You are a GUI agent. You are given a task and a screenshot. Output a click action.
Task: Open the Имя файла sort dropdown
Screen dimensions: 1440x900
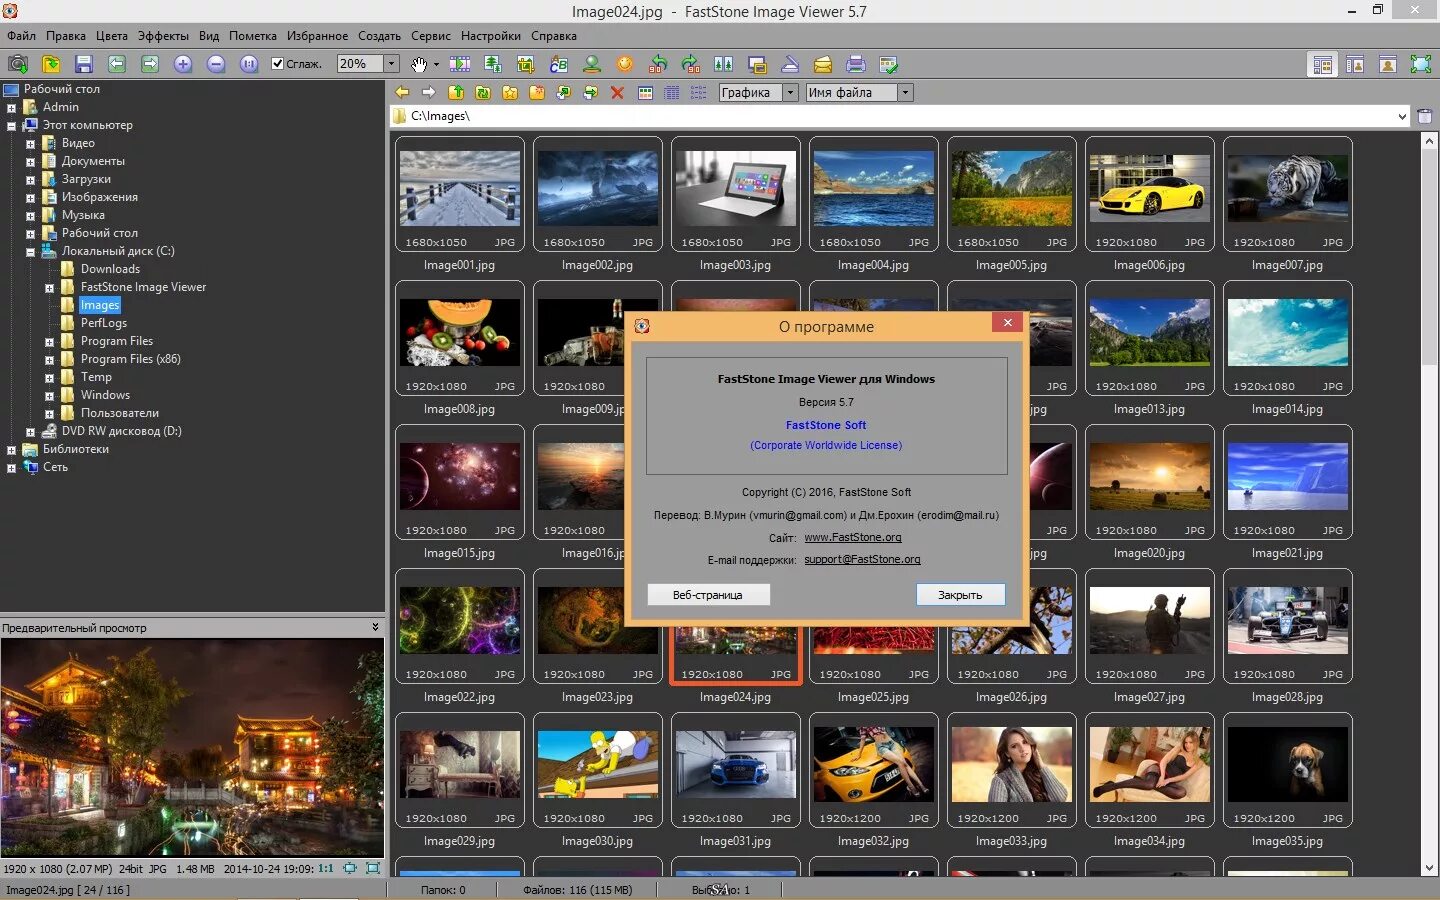pyautogui.click(x=905, y=93)
